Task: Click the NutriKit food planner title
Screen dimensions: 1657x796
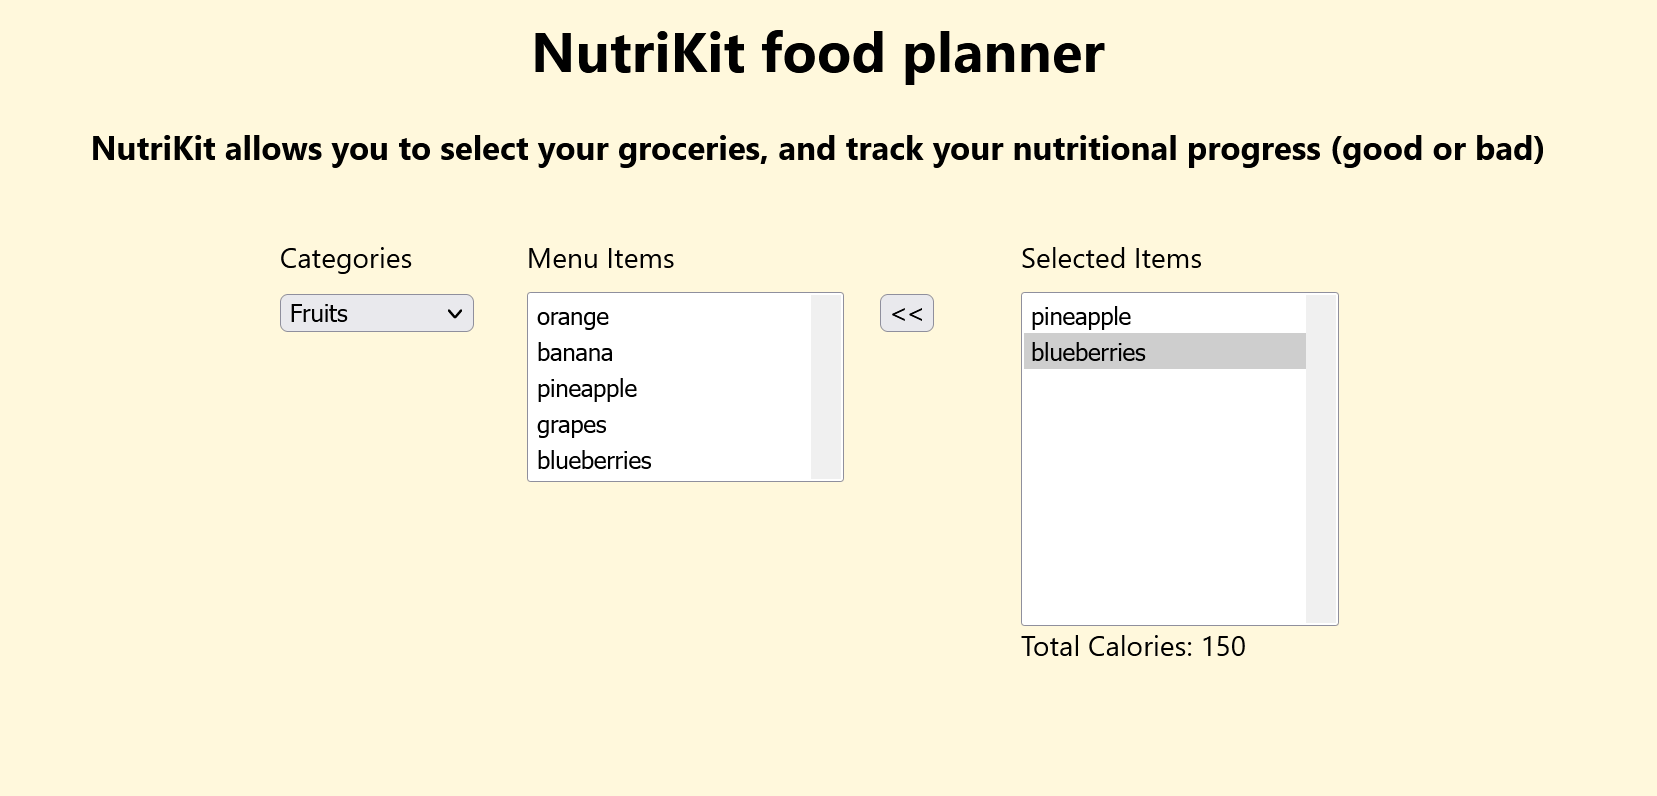Action: pyautogui.click(x=817, y=53)
